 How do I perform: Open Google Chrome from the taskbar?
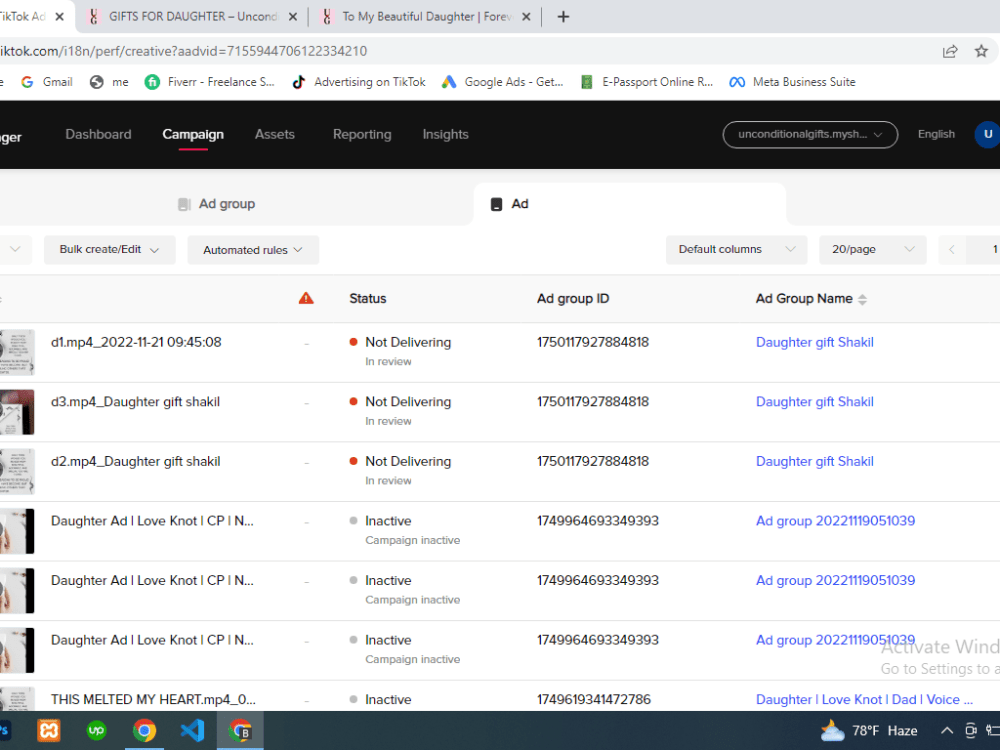[x=144, y=730]
